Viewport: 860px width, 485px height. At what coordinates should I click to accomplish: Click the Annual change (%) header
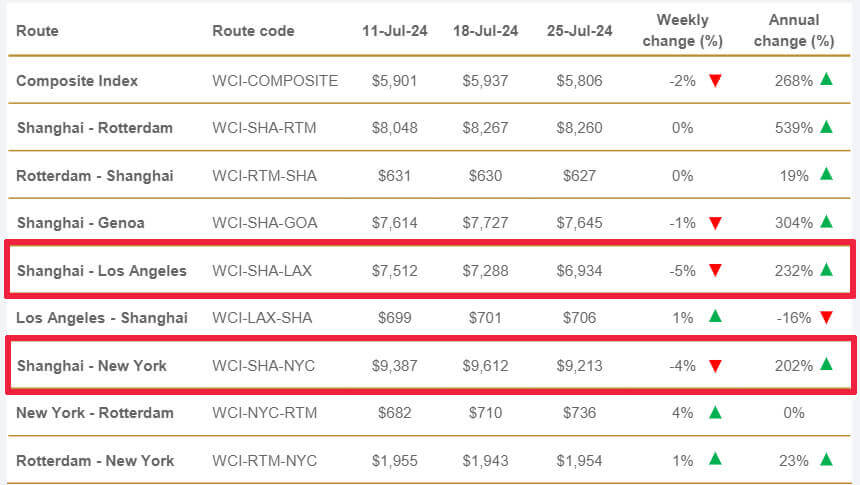point(794,30)
